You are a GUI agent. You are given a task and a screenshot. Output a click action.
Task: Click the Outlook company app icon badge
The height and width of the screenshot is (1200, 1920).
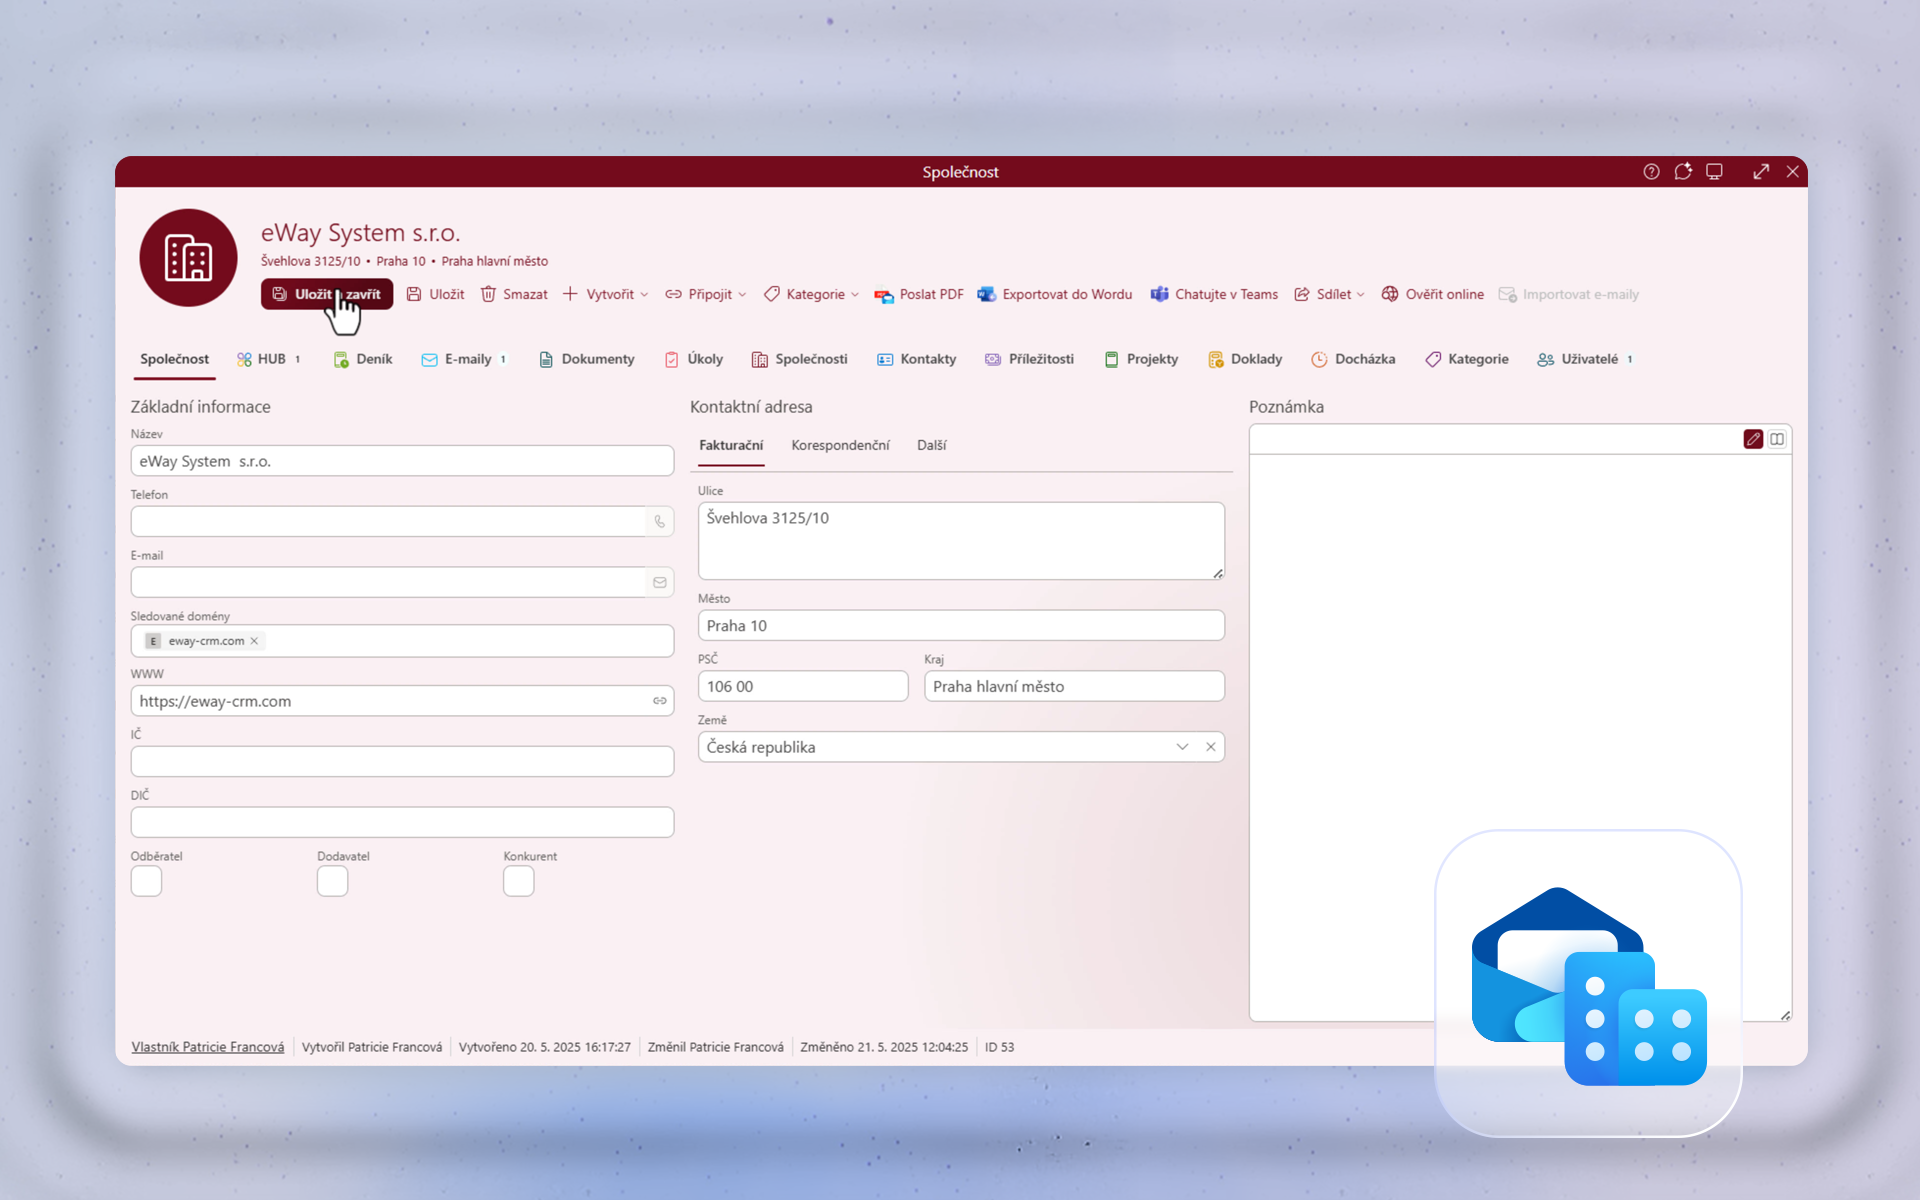(x=1588, y=984)
